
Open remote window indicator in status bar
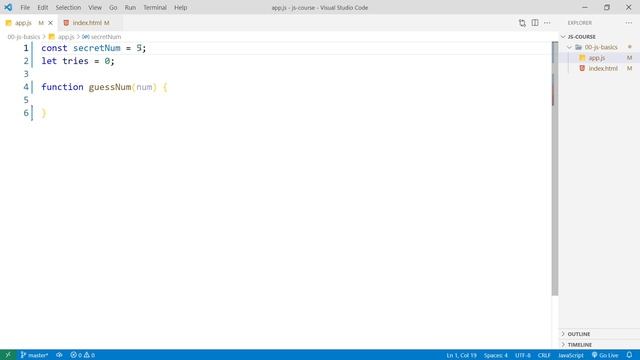click(x=8, y=355)
